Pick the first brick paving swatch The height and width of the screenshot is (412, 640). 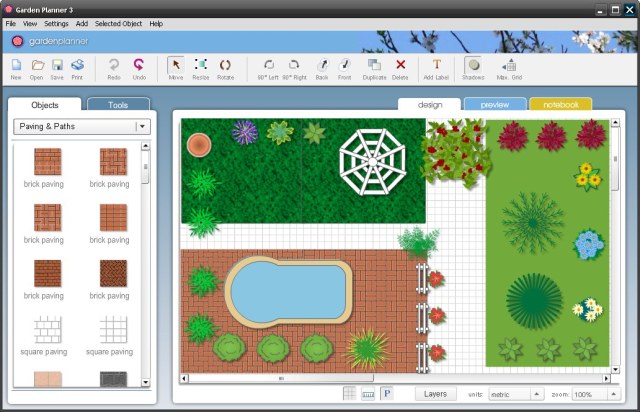(48, 162)
